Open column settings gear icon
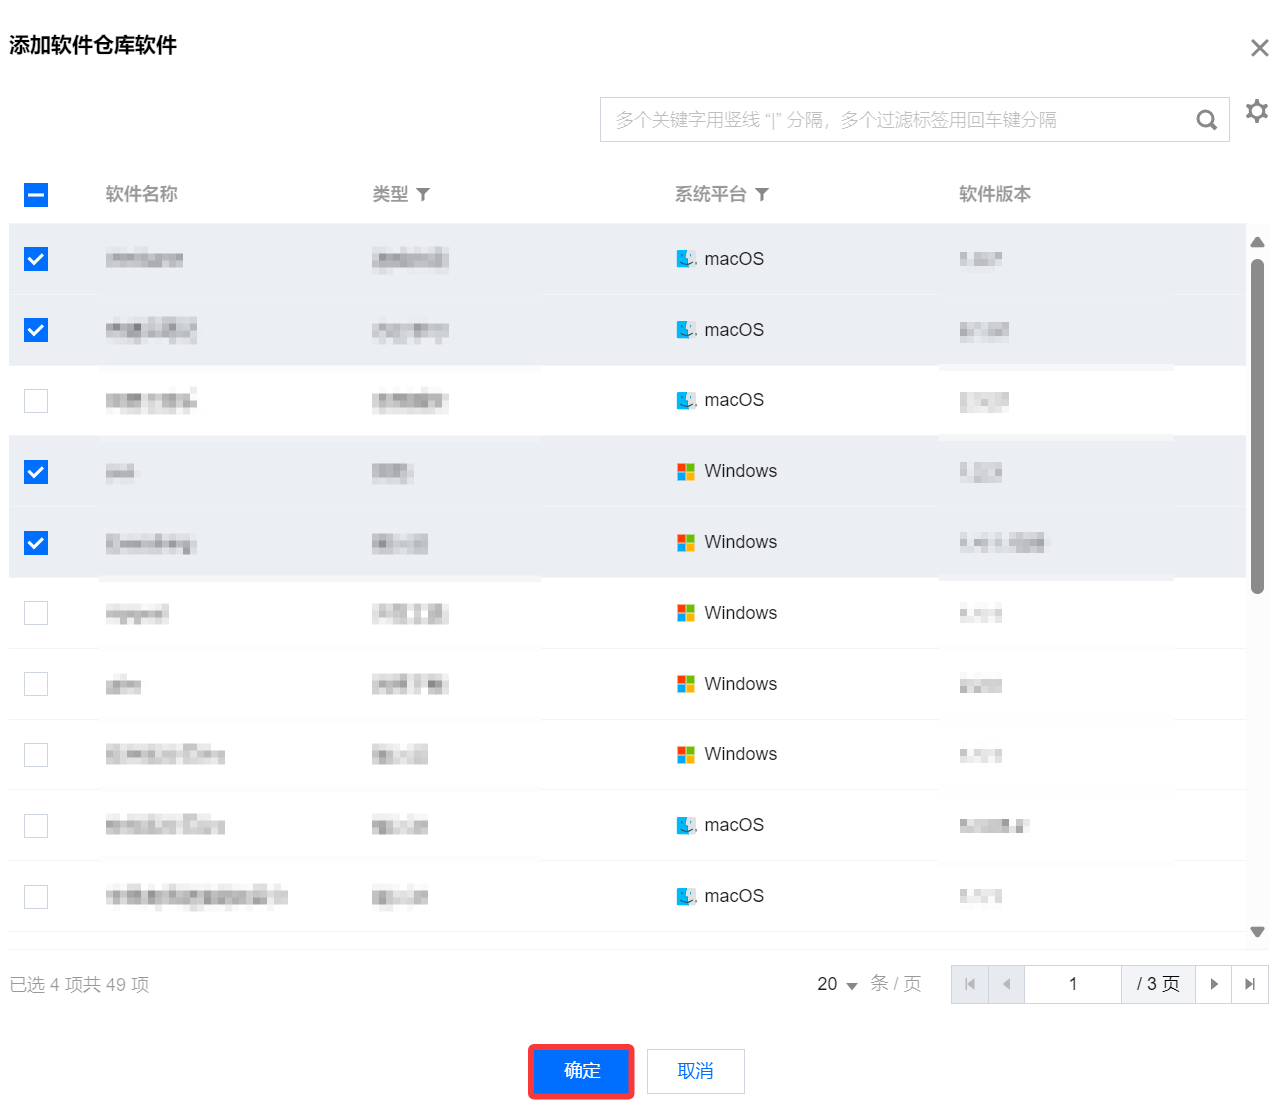The height and width of the screenshot is (1110, 1284). pos(1256,111)
